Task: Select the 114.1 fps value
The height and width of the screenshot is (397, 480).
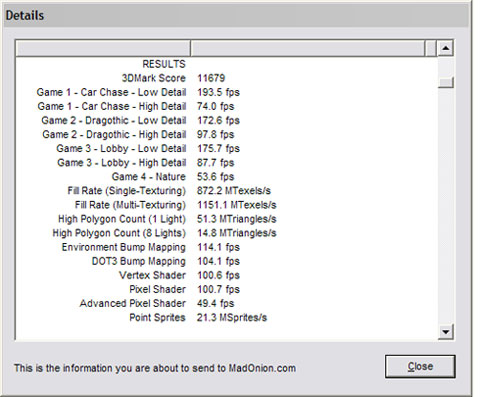Action: point(218,247)
